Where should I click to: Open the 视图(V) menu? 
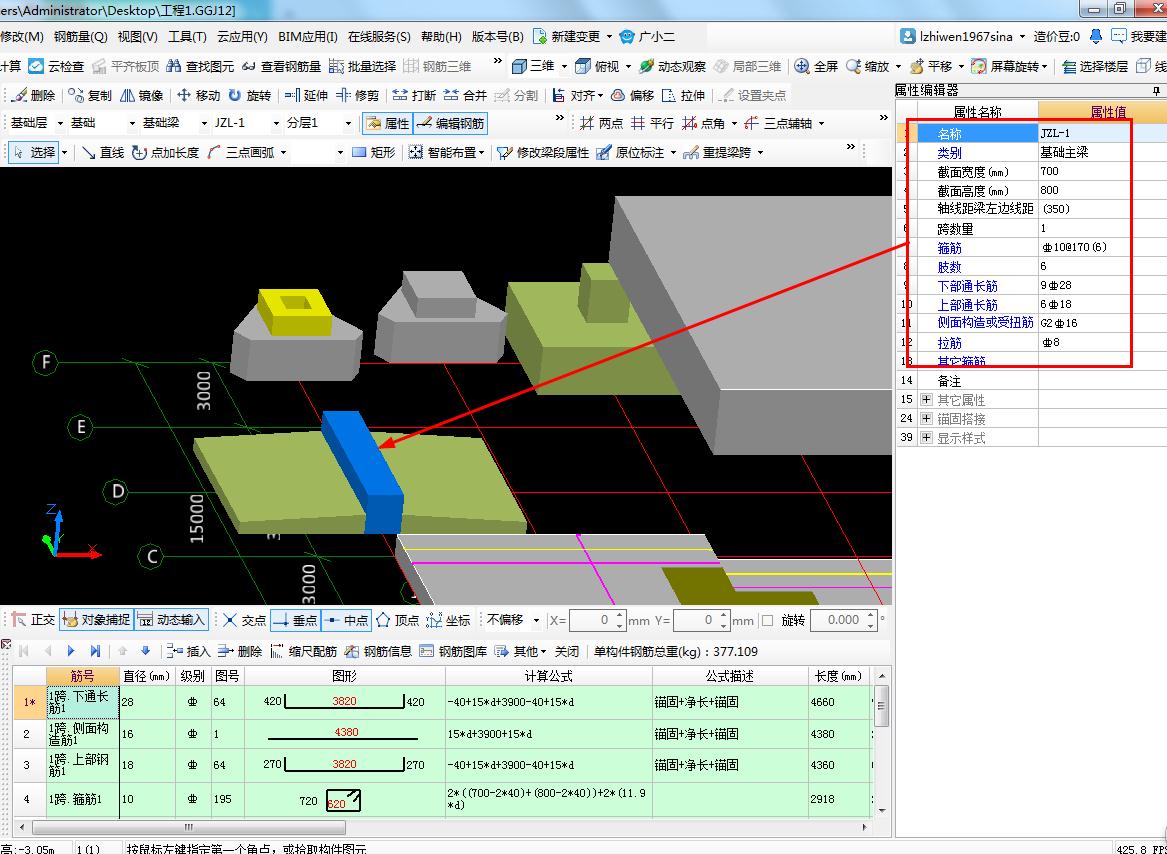pos(138,36)
